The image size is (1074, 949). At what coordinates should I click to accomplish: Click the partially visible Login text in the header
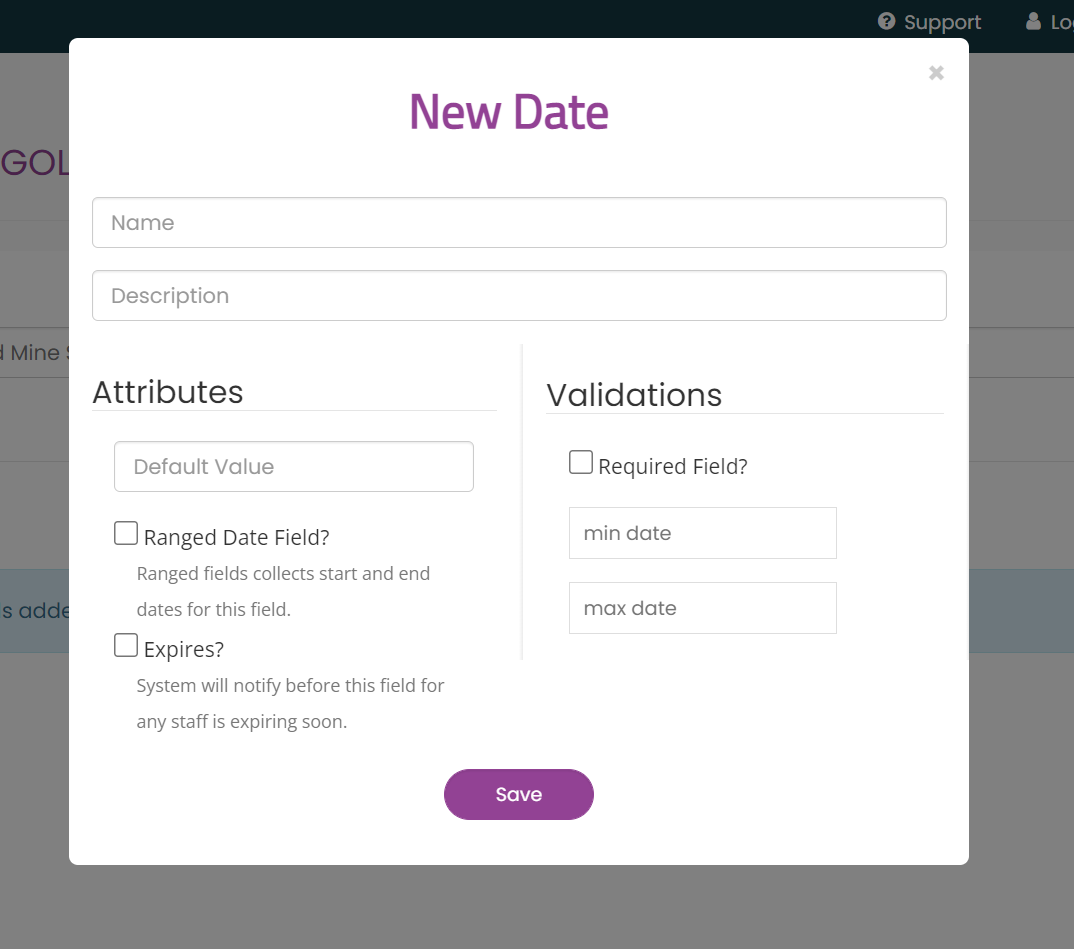pos(1062,22)
